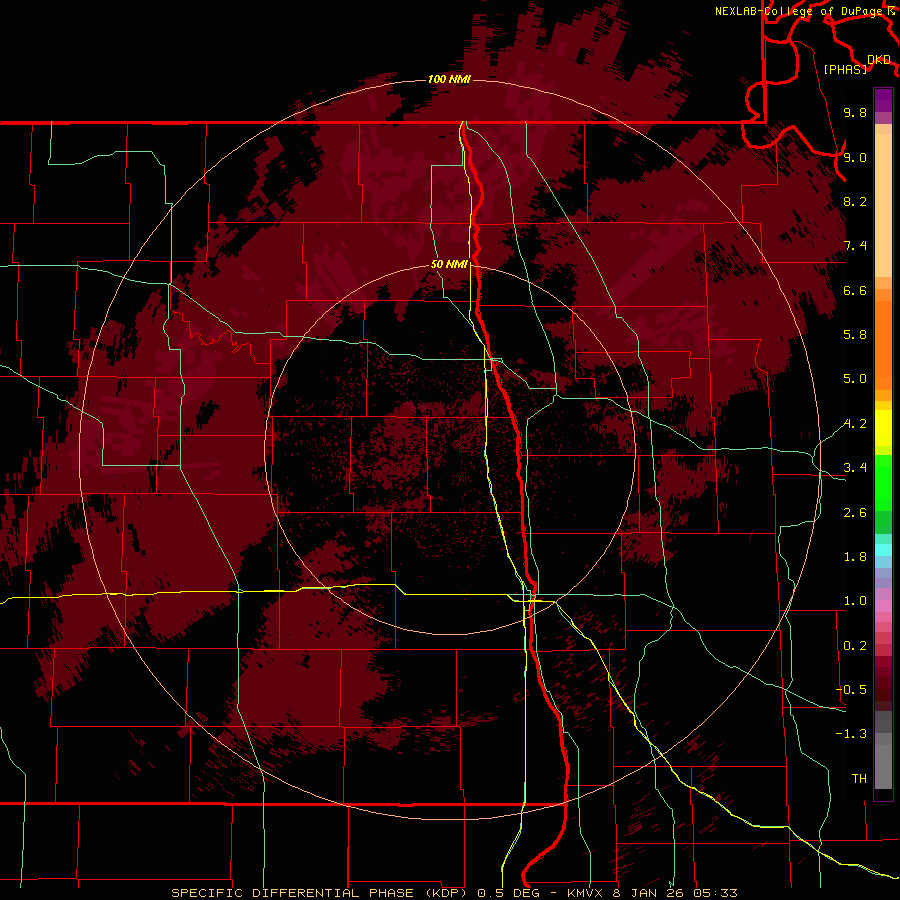Click the bright yellow color bar segment
This screenshot has width=900, height=900.
[883, 428]
